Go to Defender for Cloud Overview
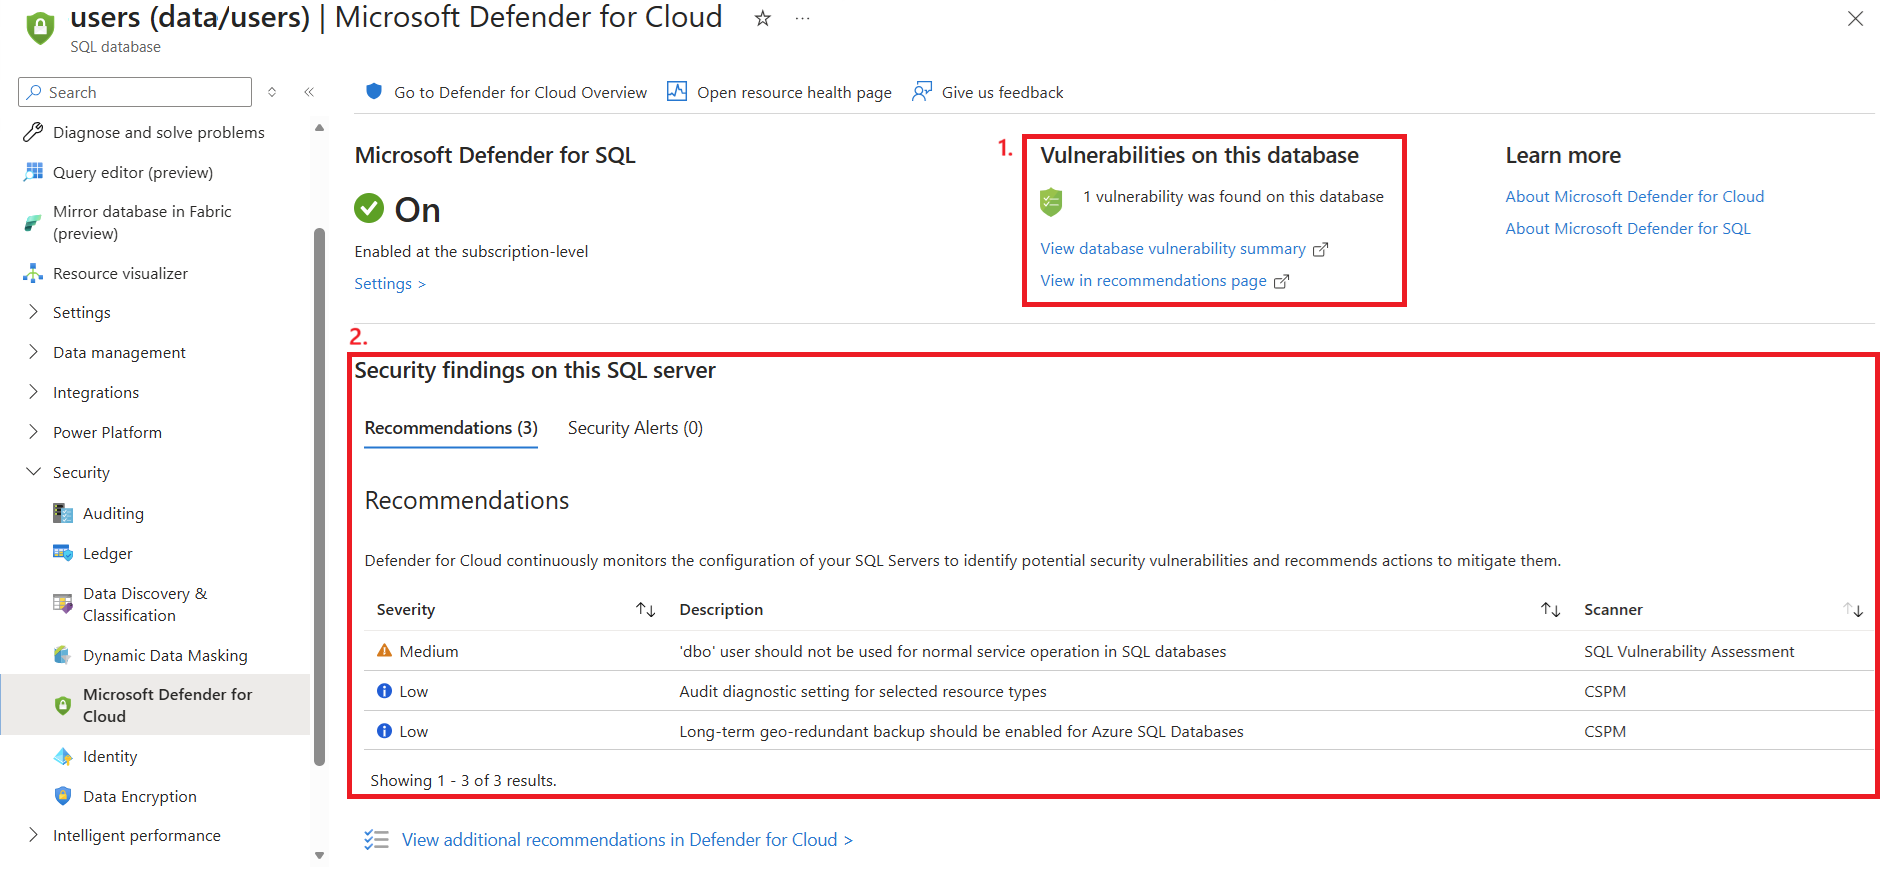1887x869 pixels. click(x=506, y=92)
